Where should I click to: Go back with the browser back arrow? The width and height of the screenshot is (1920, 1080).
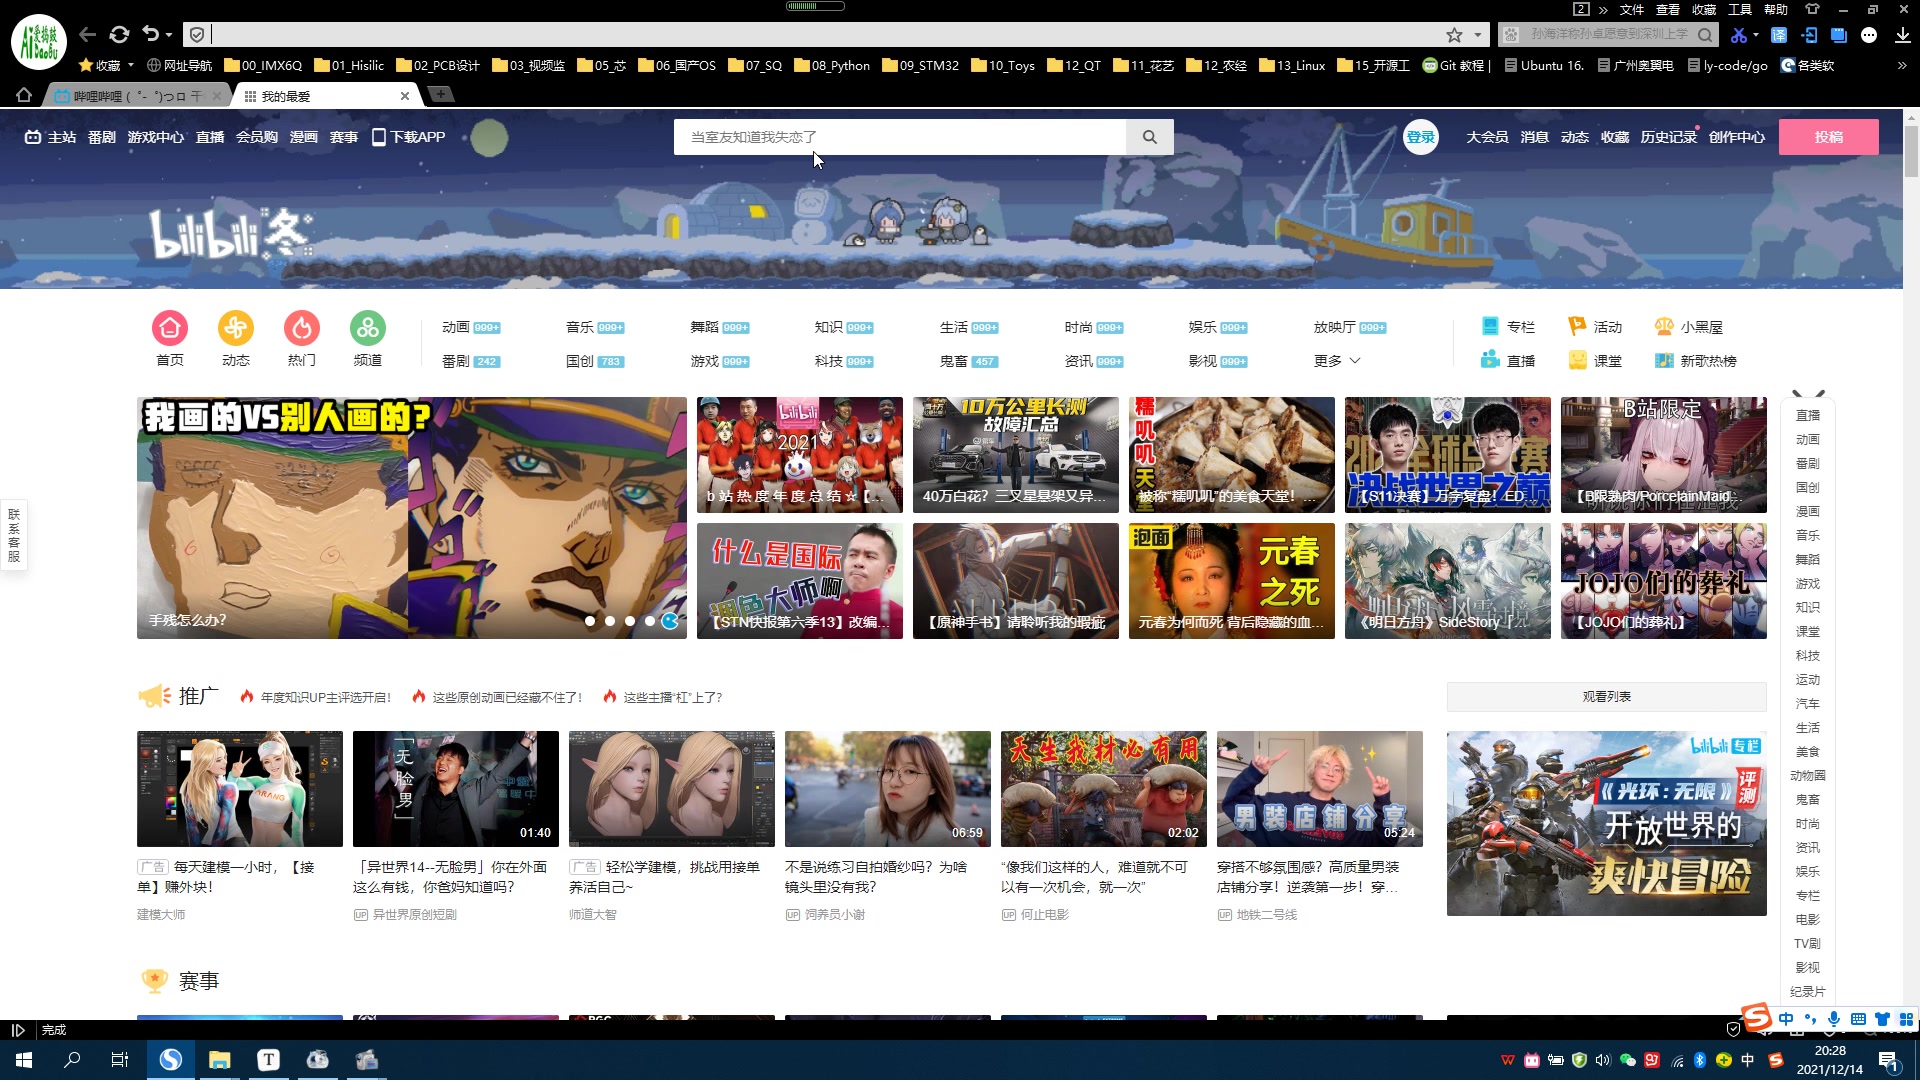(88, 35)
